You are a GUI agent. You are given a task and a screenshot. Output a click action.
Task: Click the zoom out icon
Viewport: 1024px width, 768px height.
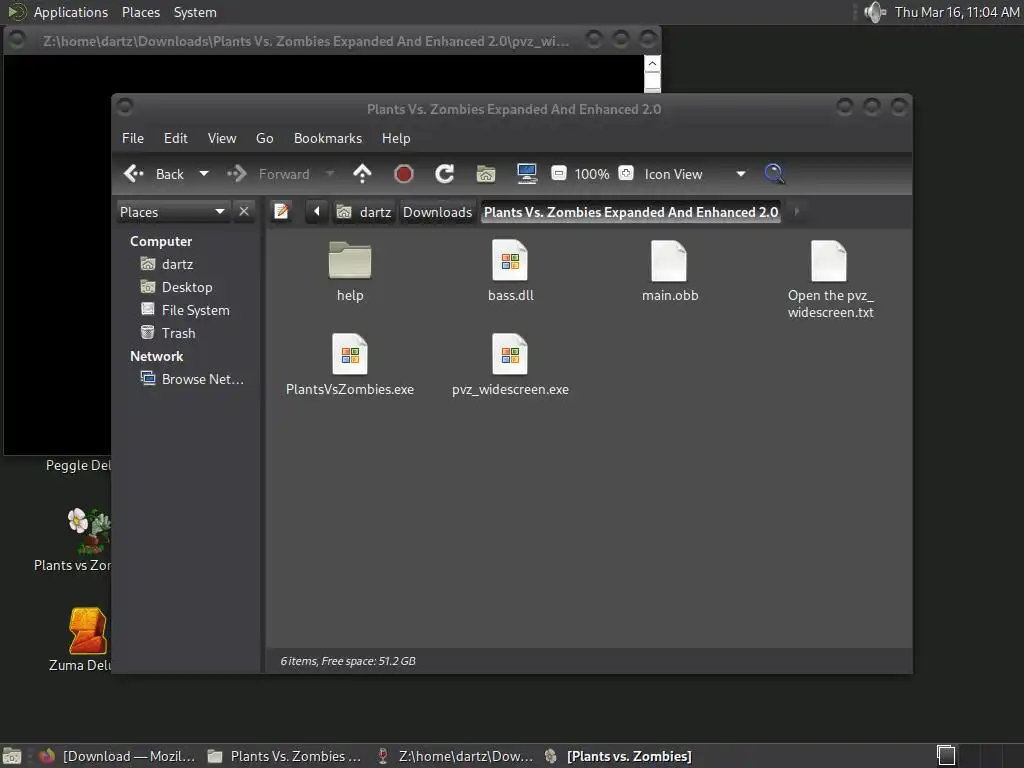[x=559, y=173]
